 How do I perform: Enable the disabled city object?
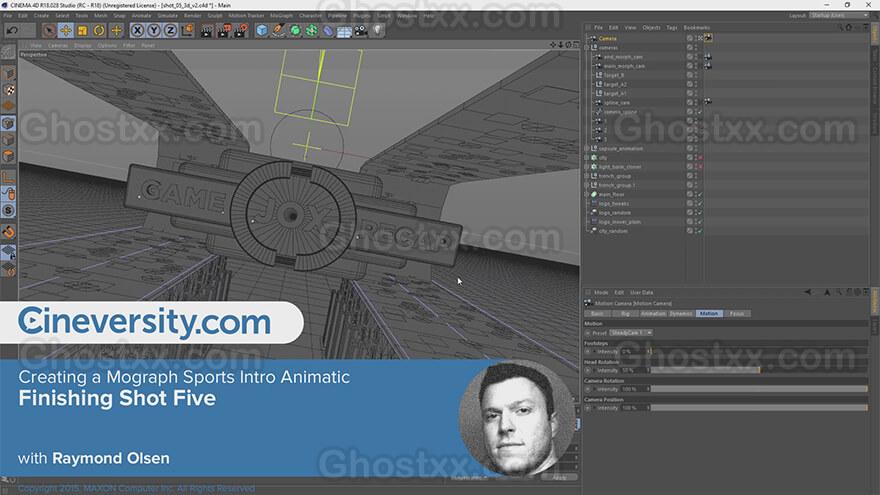[x=700, y=158]
